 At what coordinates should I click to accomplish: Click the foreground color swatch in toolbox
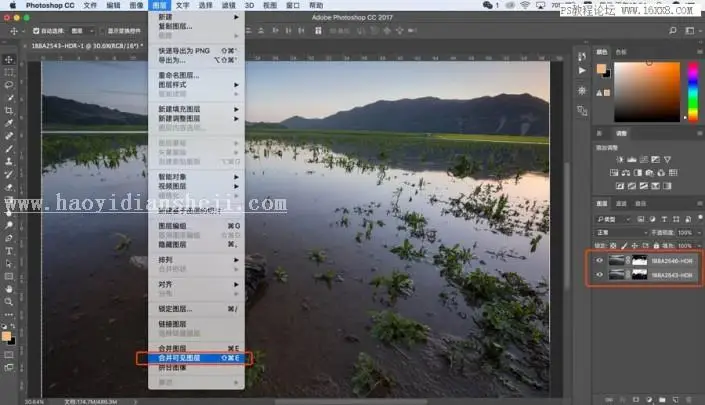coord(6,336)
